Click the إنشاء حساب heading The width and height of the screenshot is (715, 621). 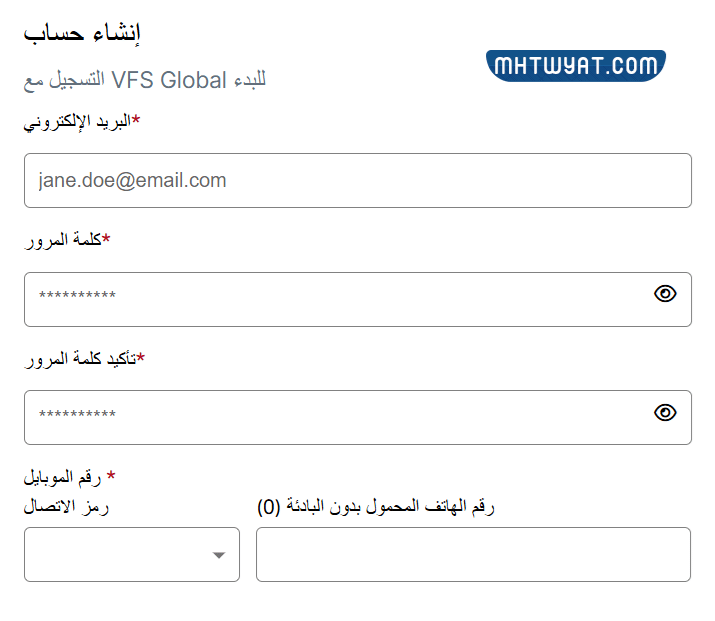pos(82,34)
